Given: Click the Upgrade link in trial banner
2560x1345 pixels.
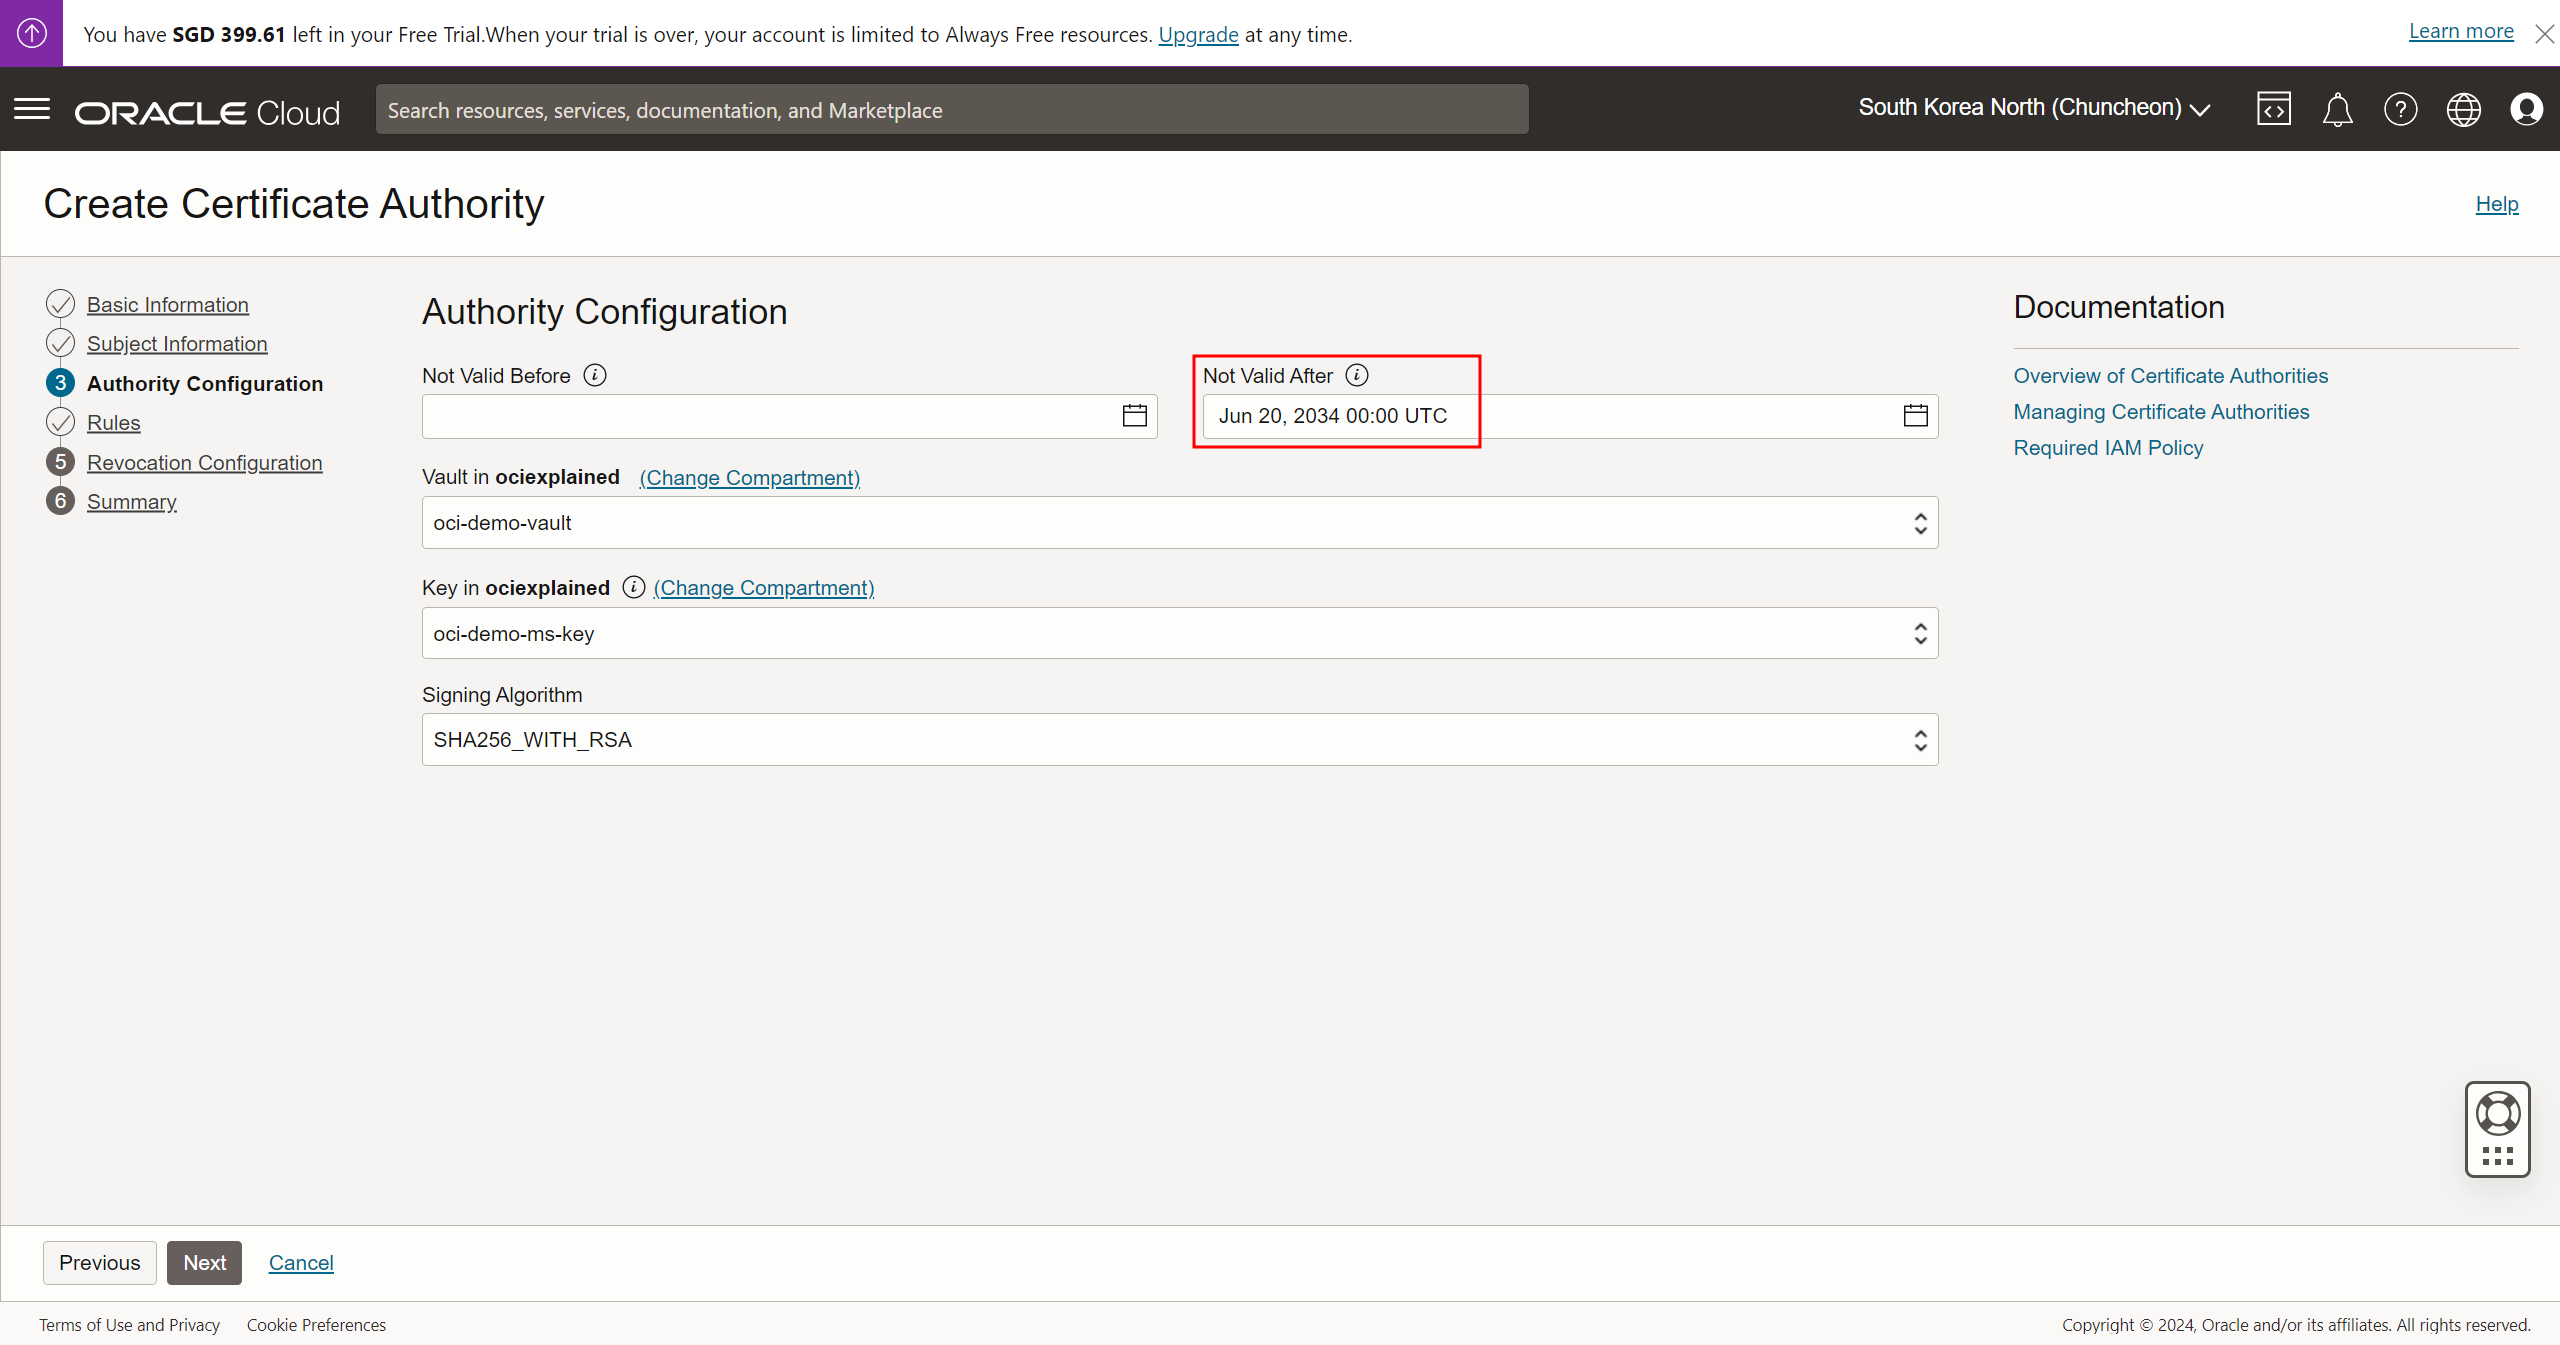Looking at the screenshot, I should 1198,35.
